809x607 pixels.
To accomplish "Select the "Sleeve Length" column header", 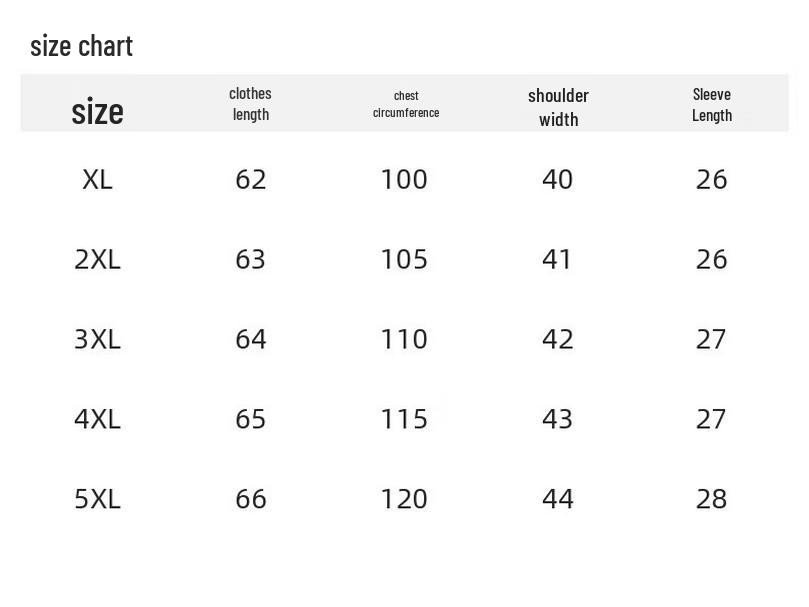I will tap(711, 104).
